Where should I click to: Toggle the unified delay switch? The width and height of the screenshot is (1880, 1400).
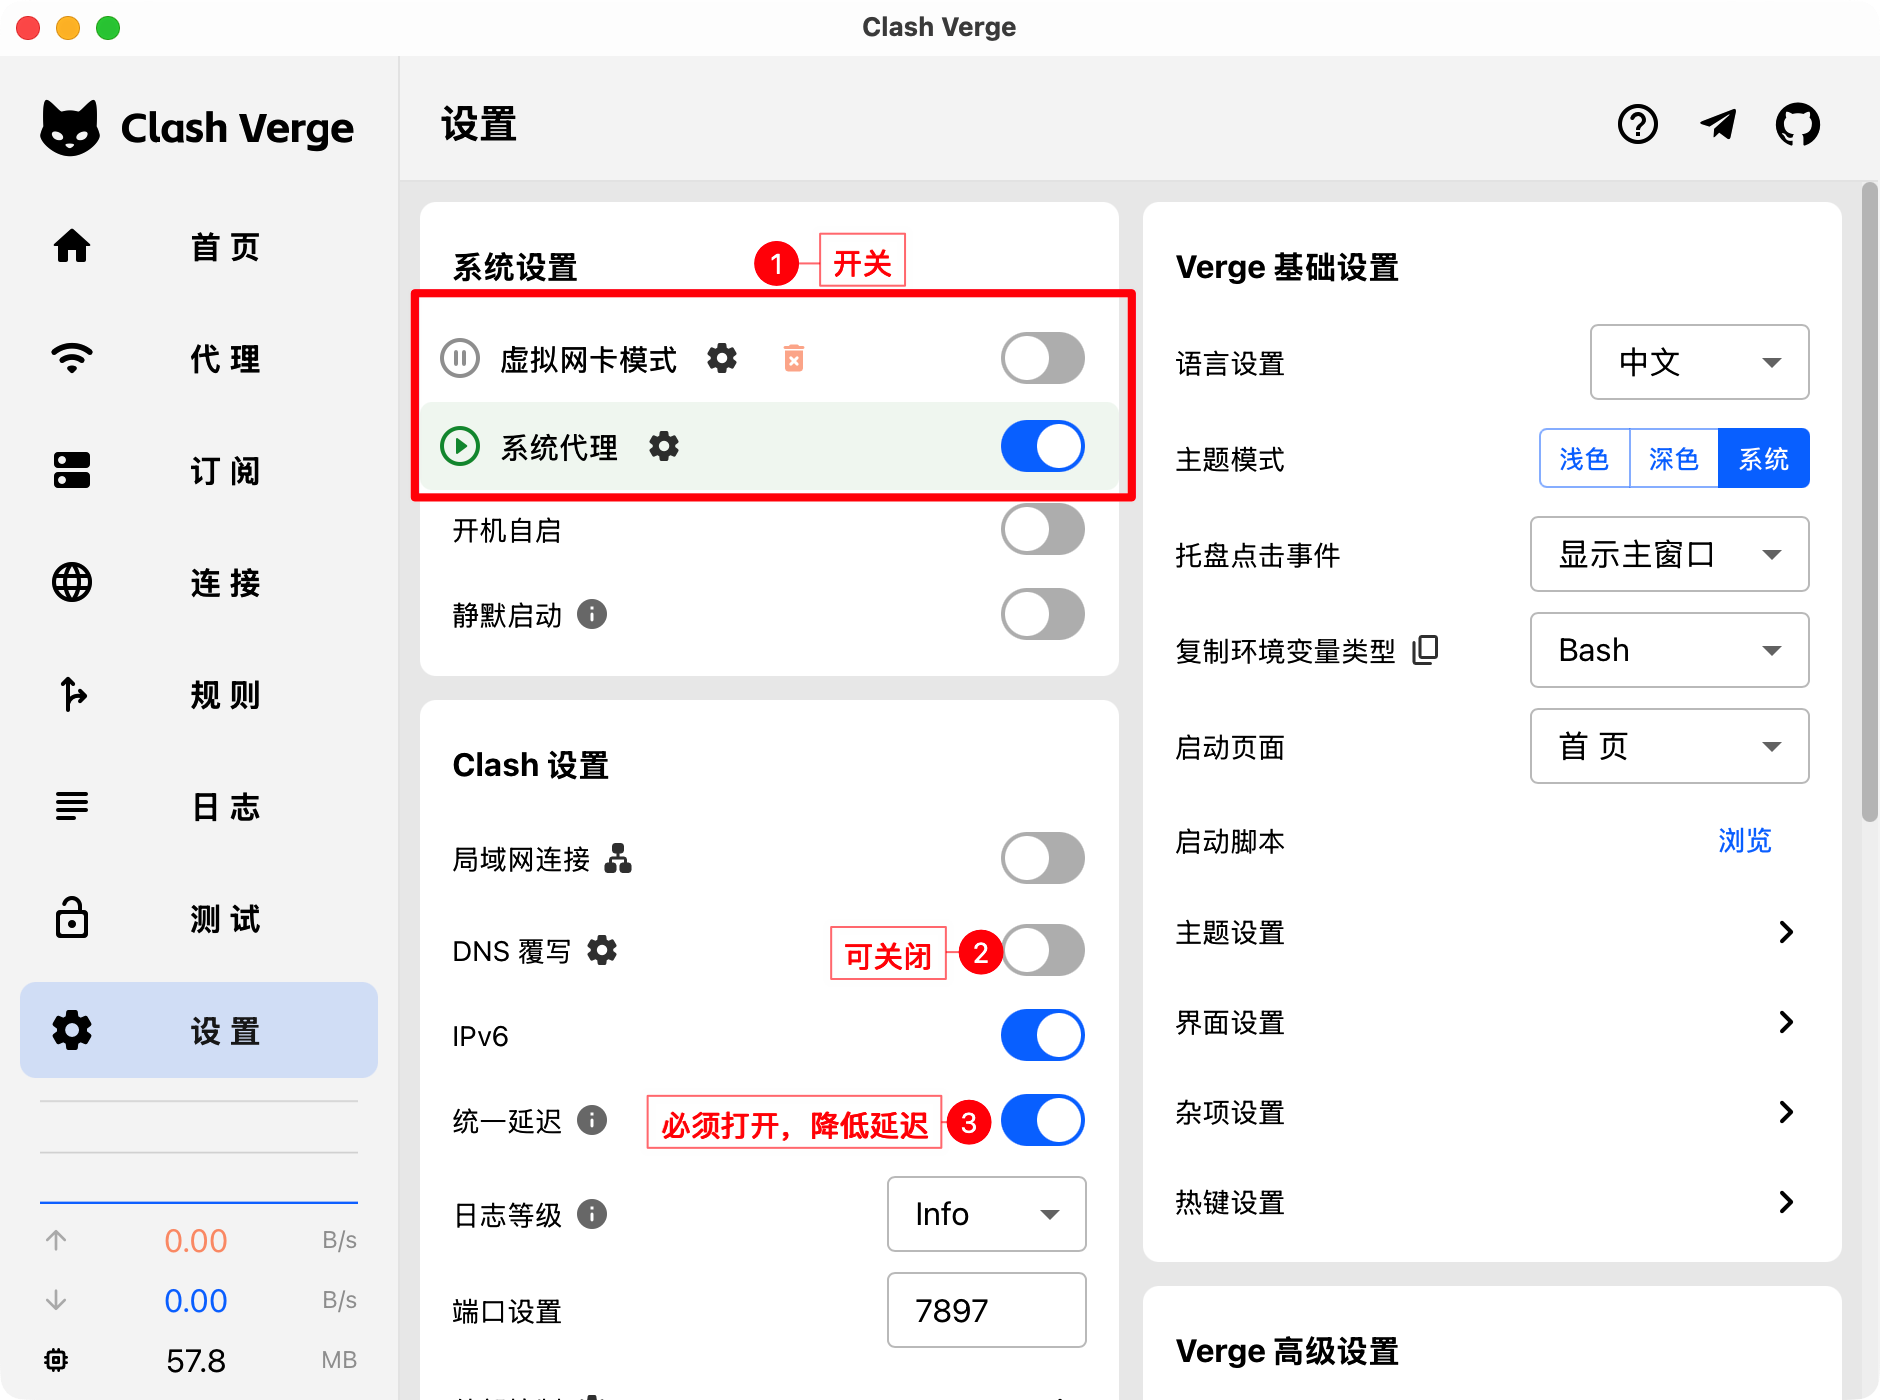1043,1120
